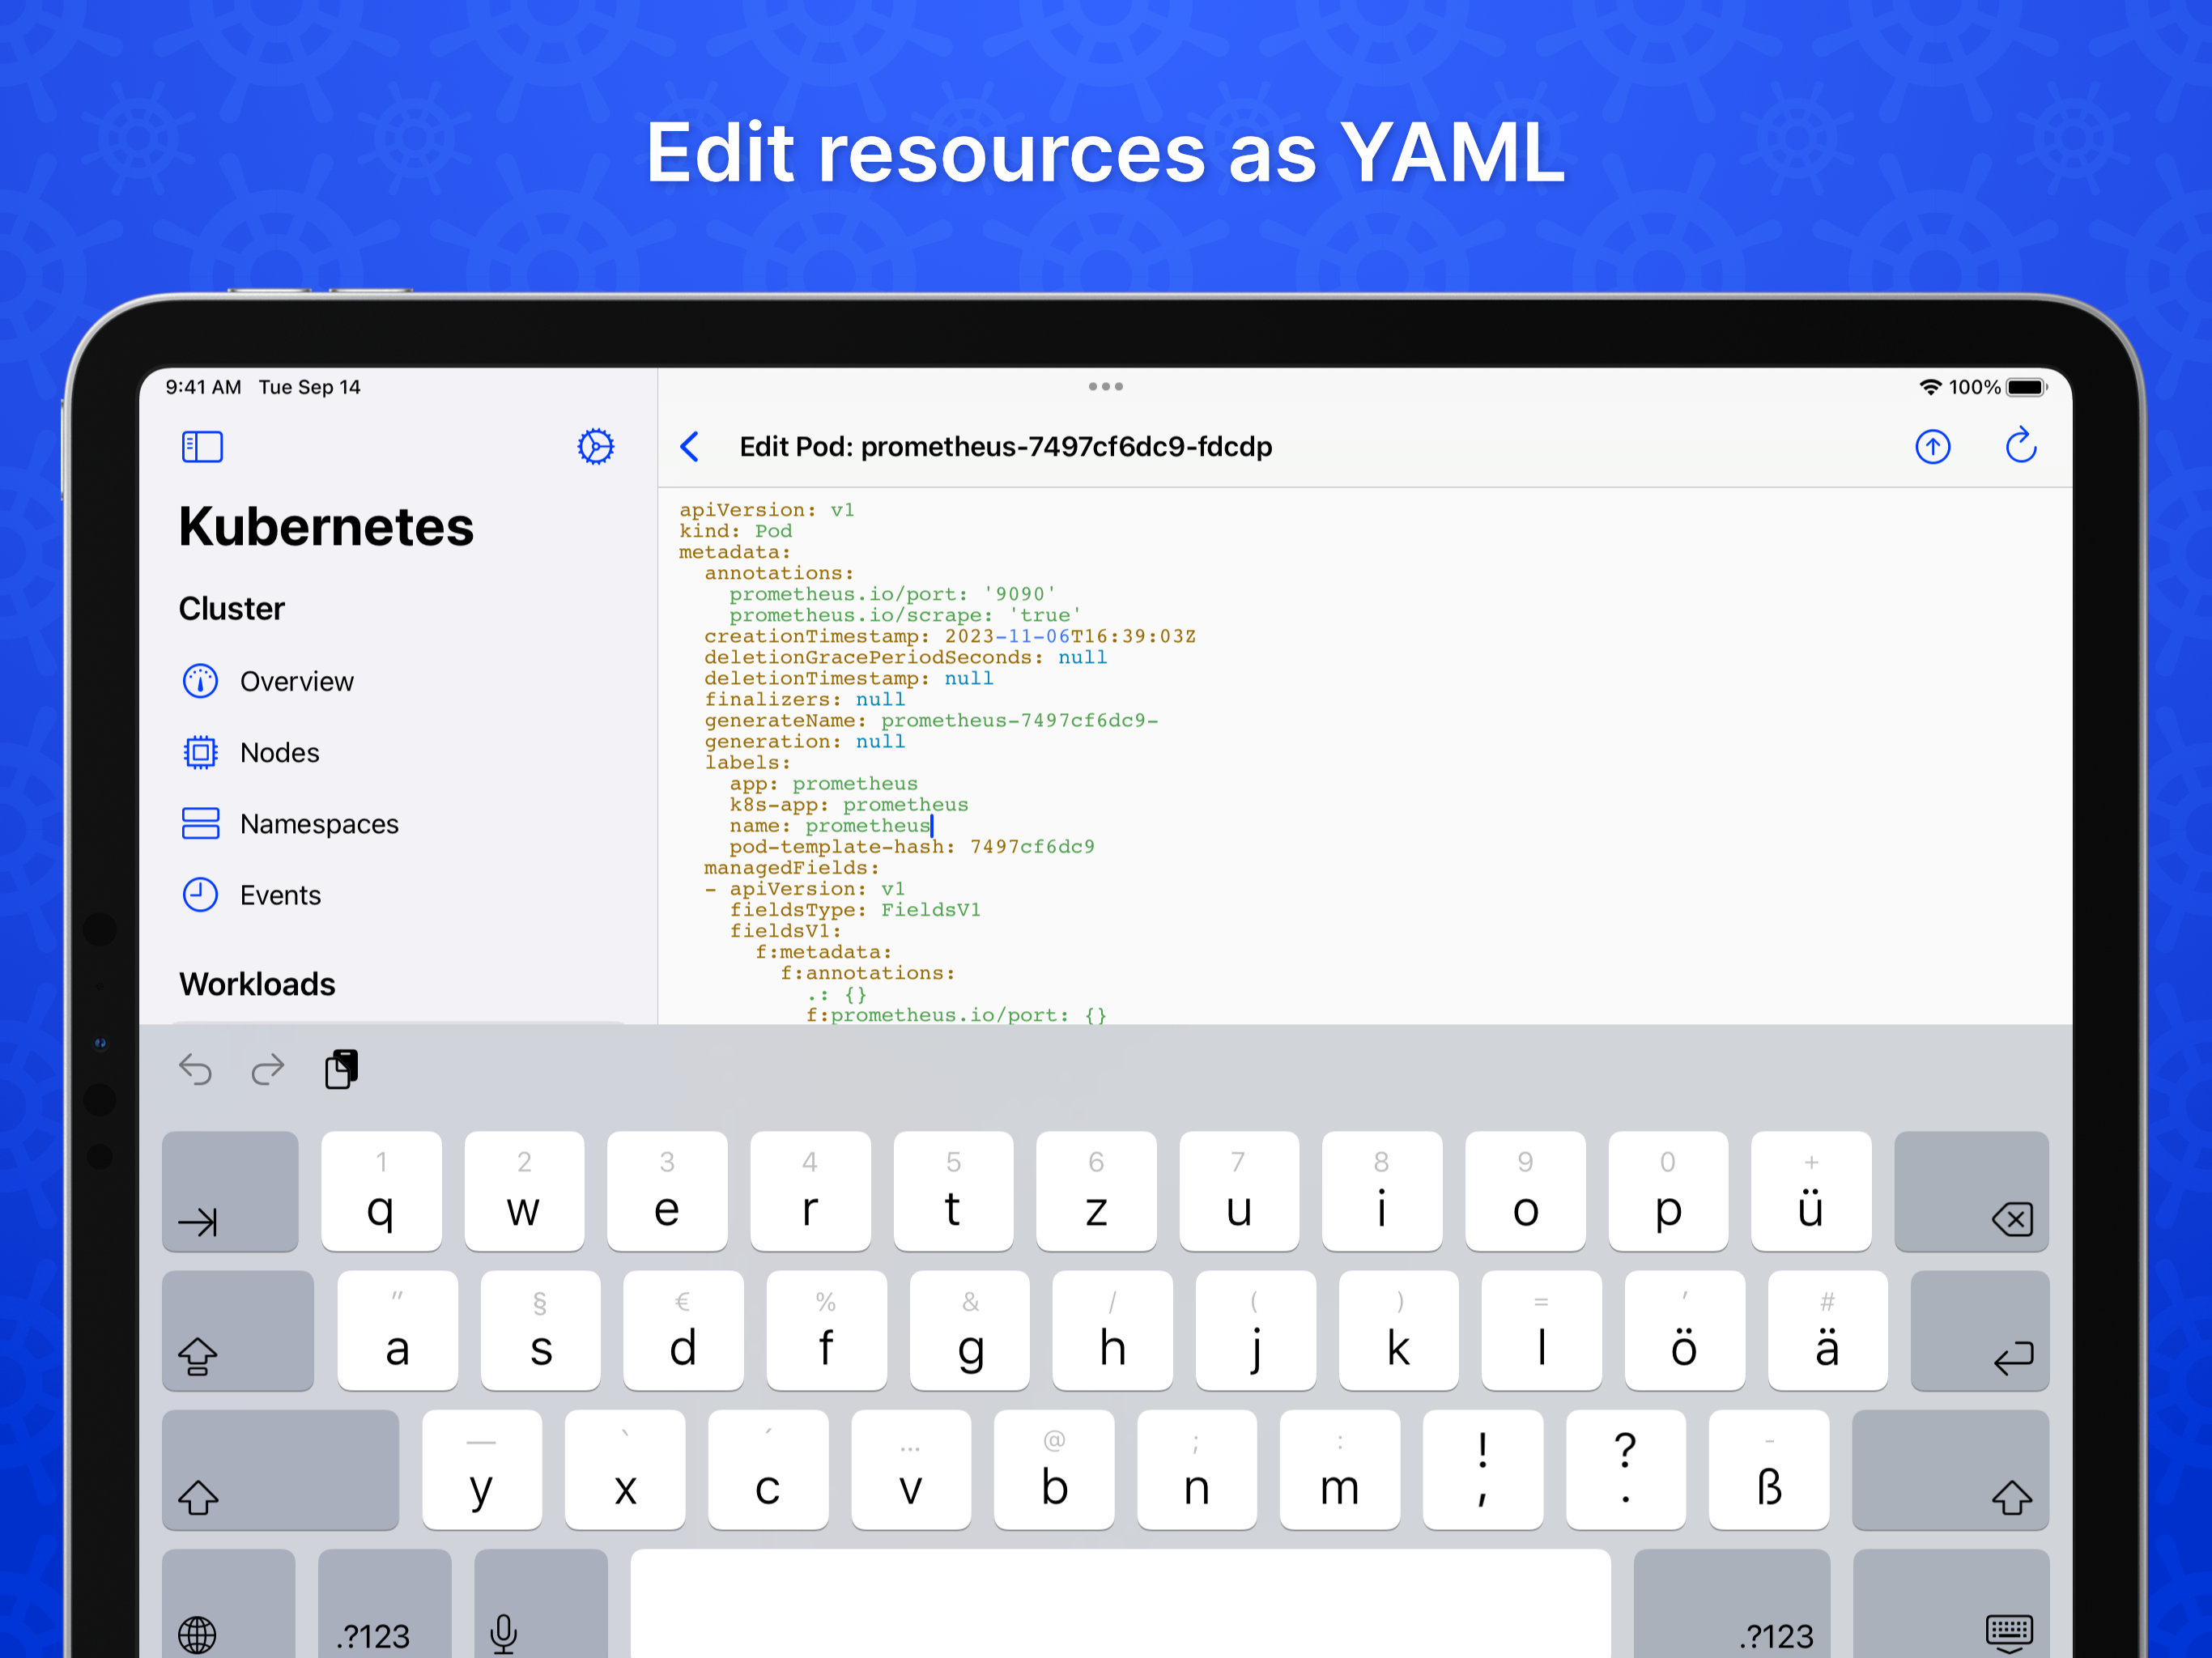Click the 'pod-template-hash: 7497cf6dc9' line
Screen dimensions: 2212x1658
coord(912,847)
